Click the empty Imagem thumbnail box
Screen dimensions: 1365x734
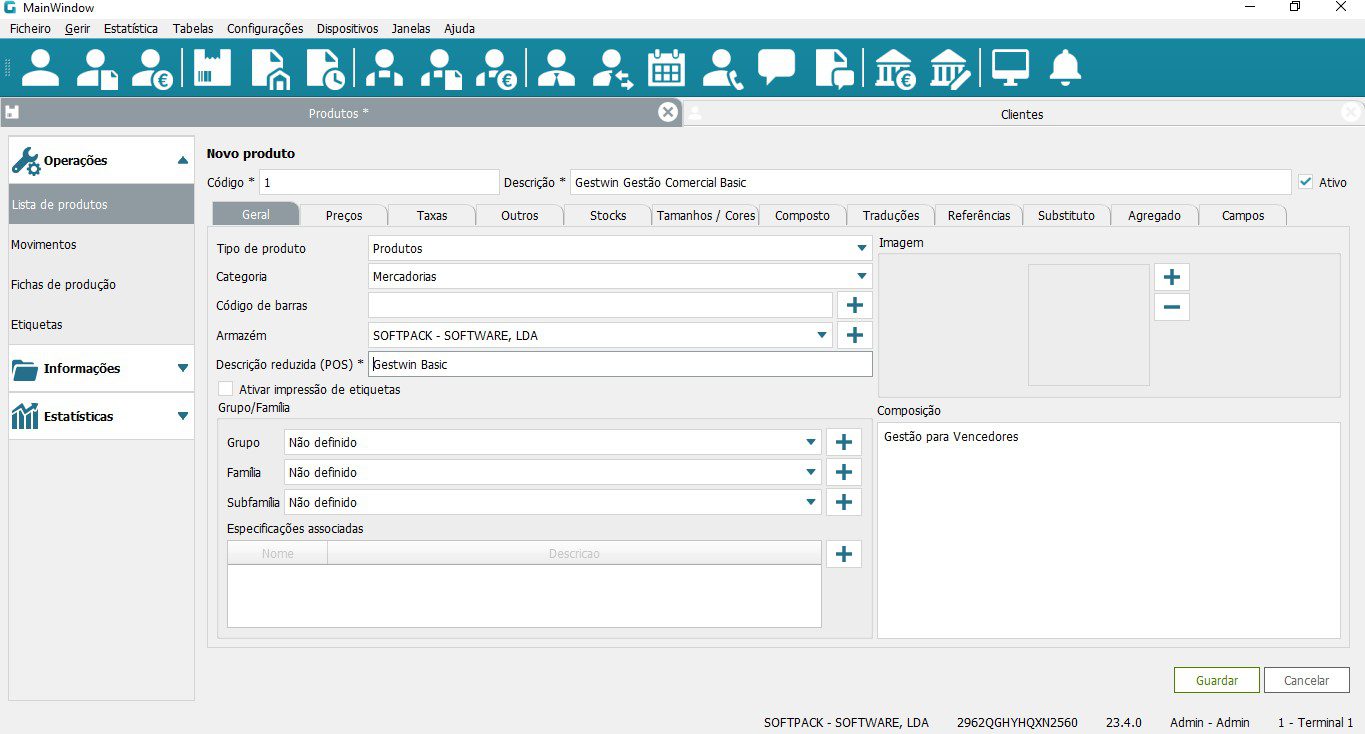[1088, 324]
